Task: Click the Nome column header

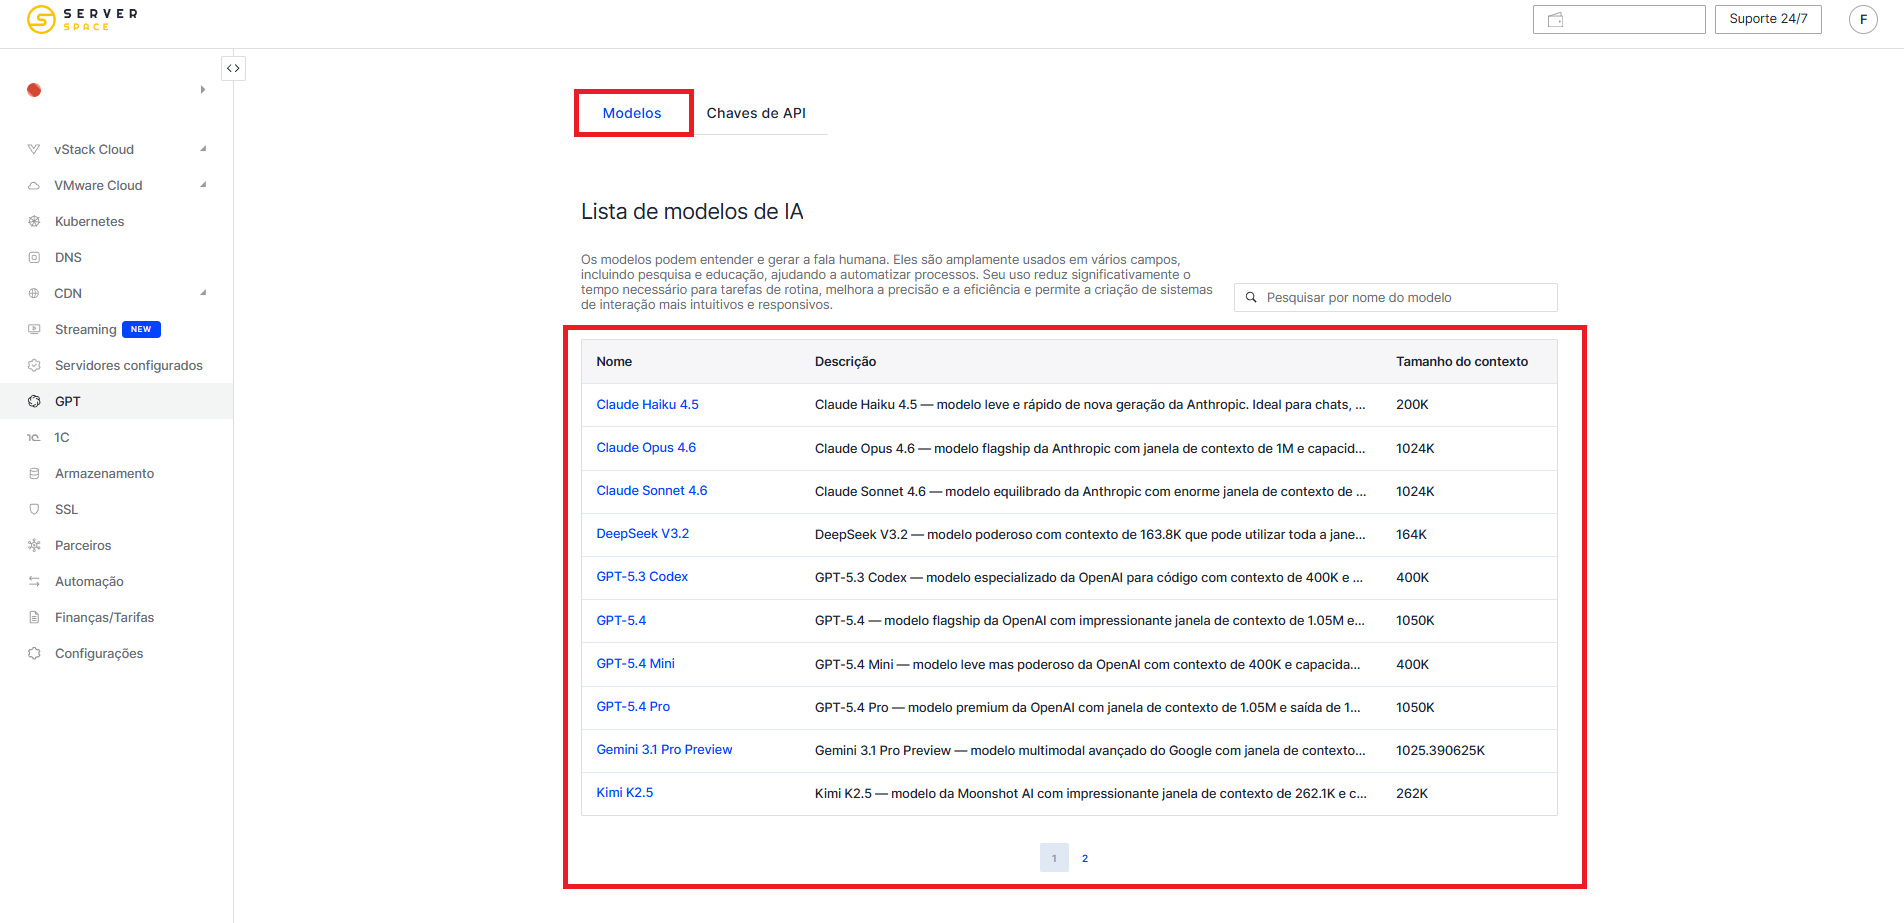Action: click(x=614, y=361)
